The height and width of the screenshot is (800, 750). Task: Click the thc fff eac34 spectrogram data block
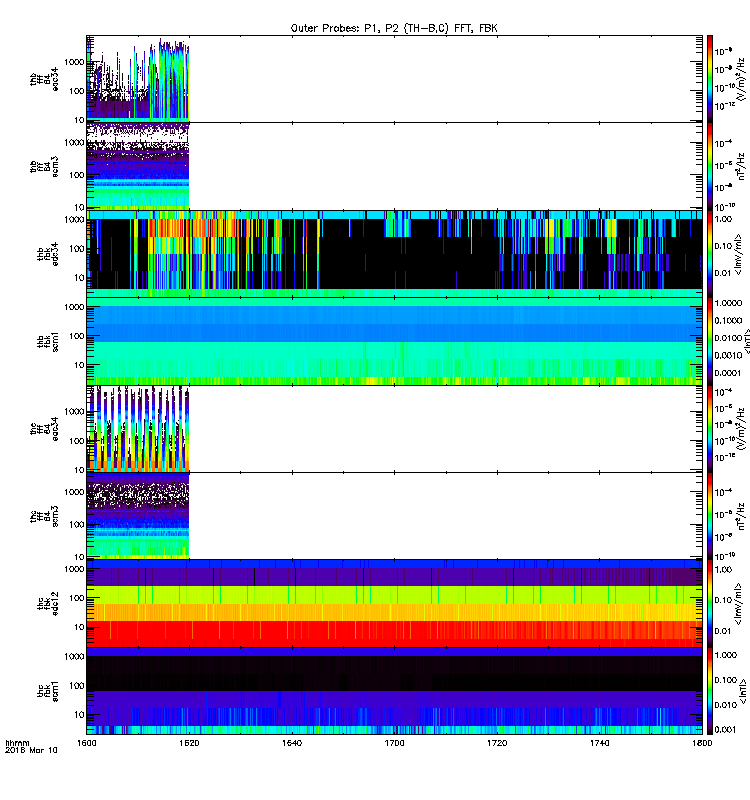(x=138, y=429)
